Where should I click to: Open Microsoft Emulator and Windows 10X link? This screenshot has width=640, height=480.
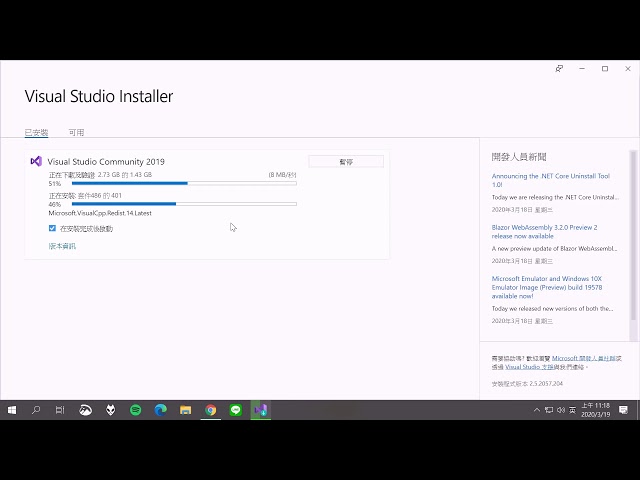[547, 287]
